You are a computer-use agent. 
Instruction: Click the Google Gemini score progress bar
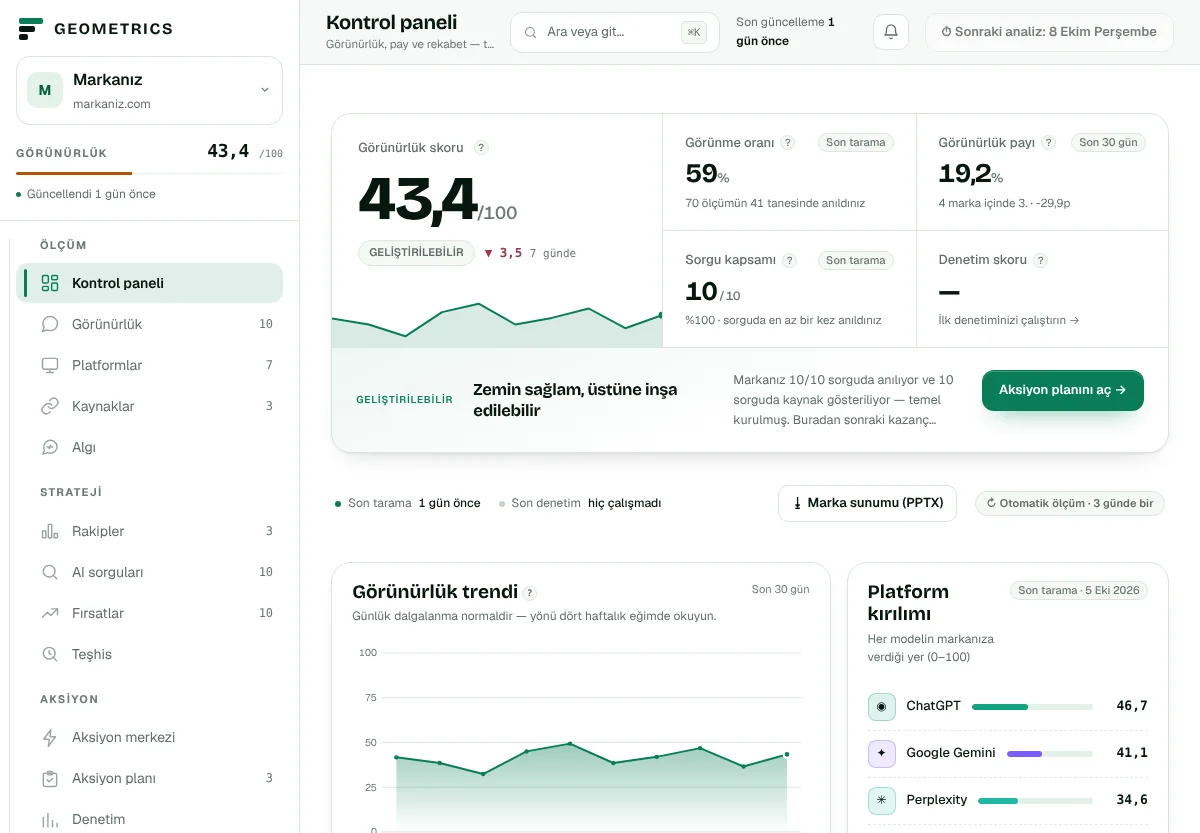[1049, 753]
